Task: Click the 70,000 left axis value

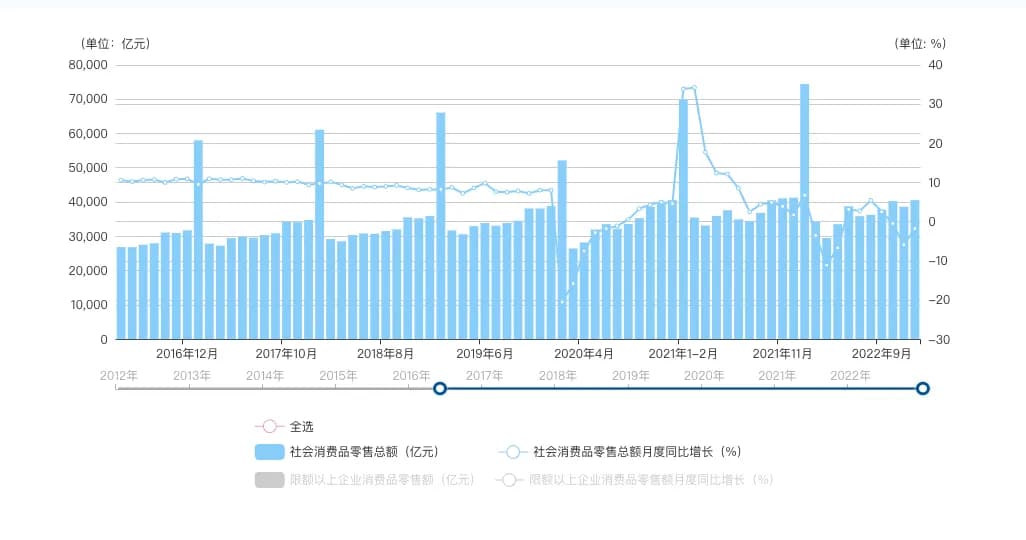Action: click(x=88, y=99)
